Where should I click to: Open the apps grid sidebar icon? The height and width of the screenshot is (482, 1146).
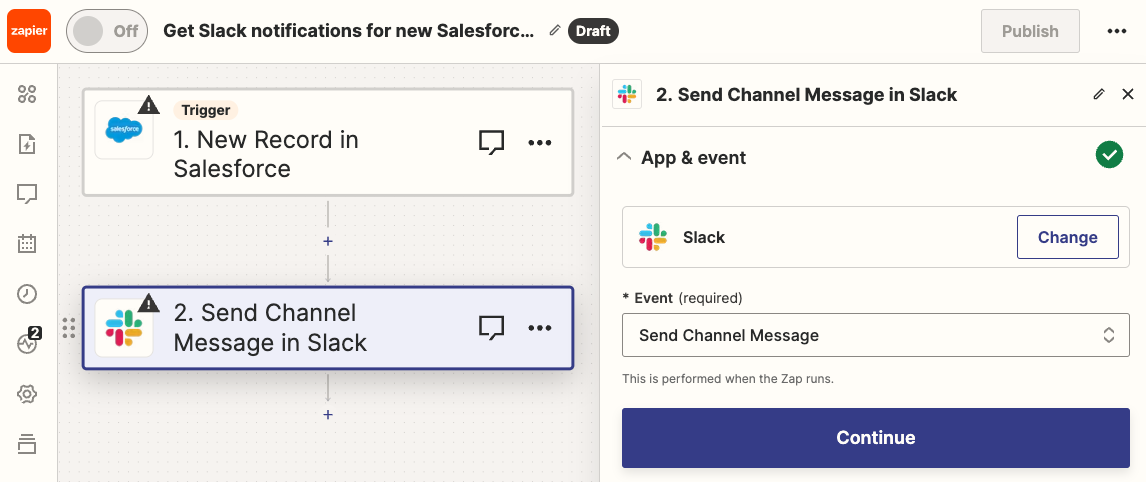[27, 94]
